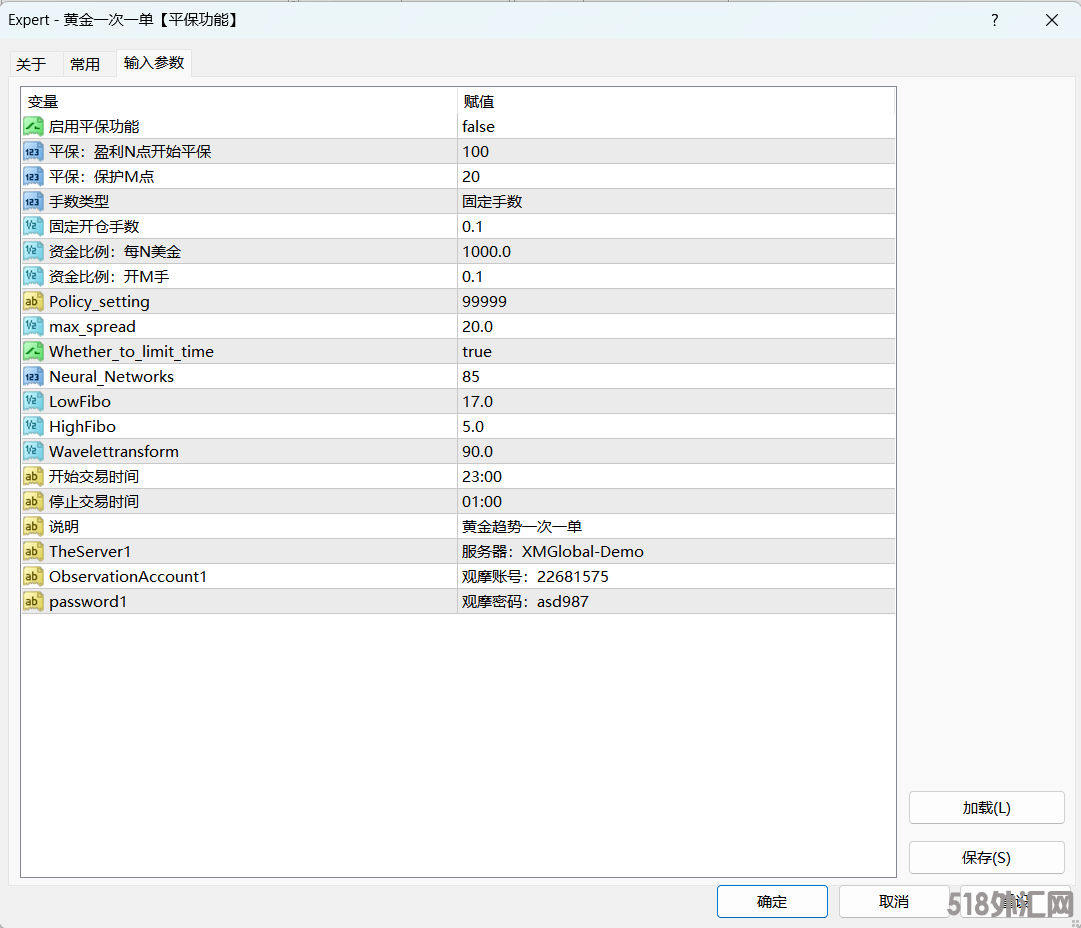Select the Wavelettransform variable name
The image size is (1081, 928).
tap(114, 452)
